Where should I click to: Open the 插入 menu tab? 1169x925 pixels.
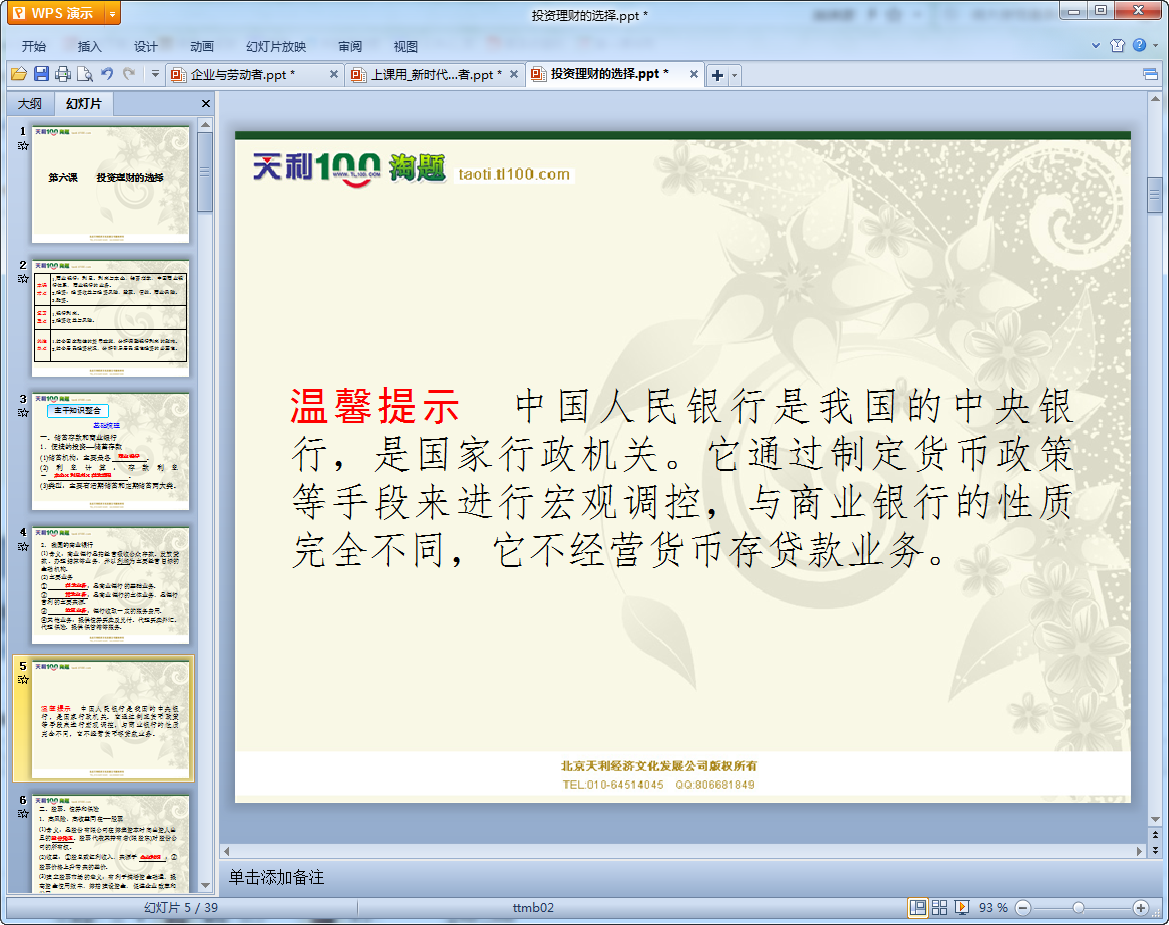pos(89,46)
